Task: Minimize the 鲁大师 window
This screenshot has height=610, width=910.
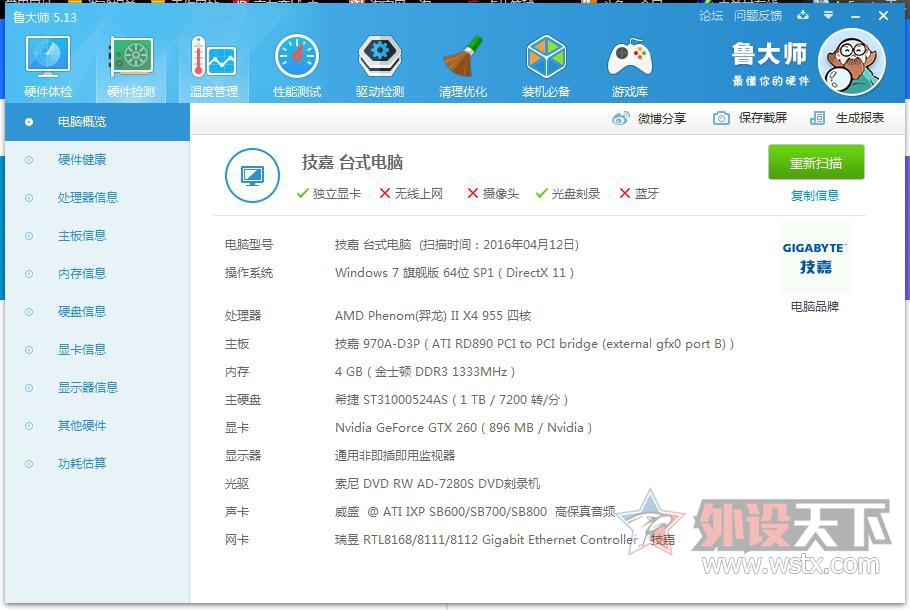Action: [855, 16]
